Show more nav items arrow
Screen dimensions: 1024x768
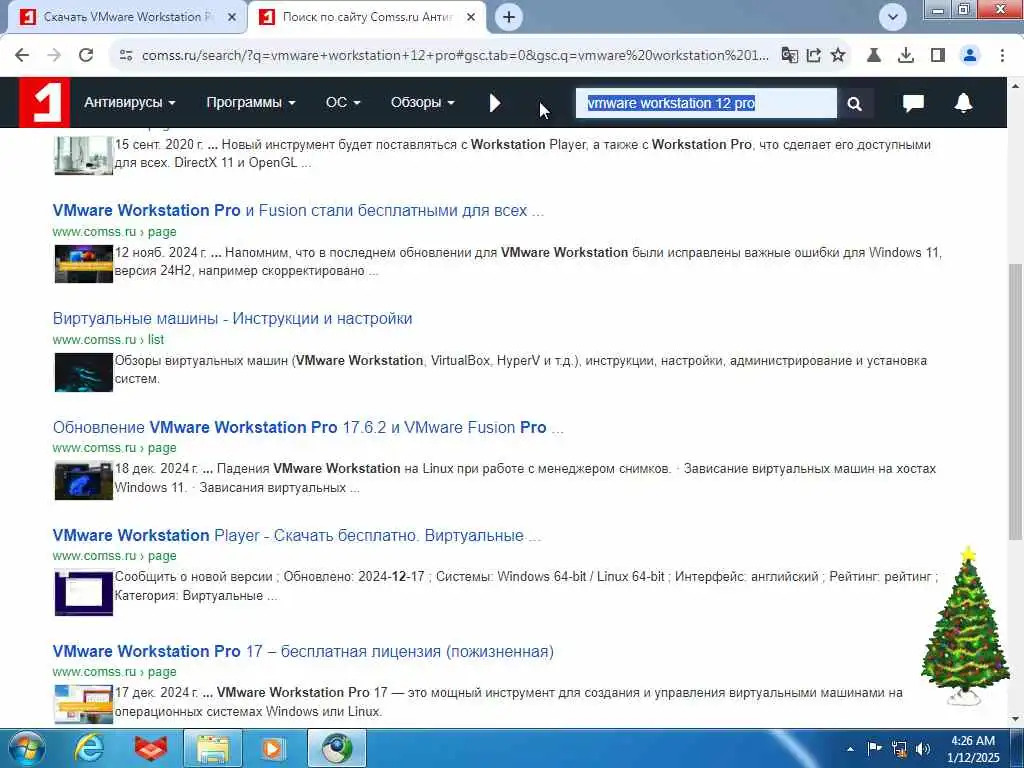click(495, 103)
